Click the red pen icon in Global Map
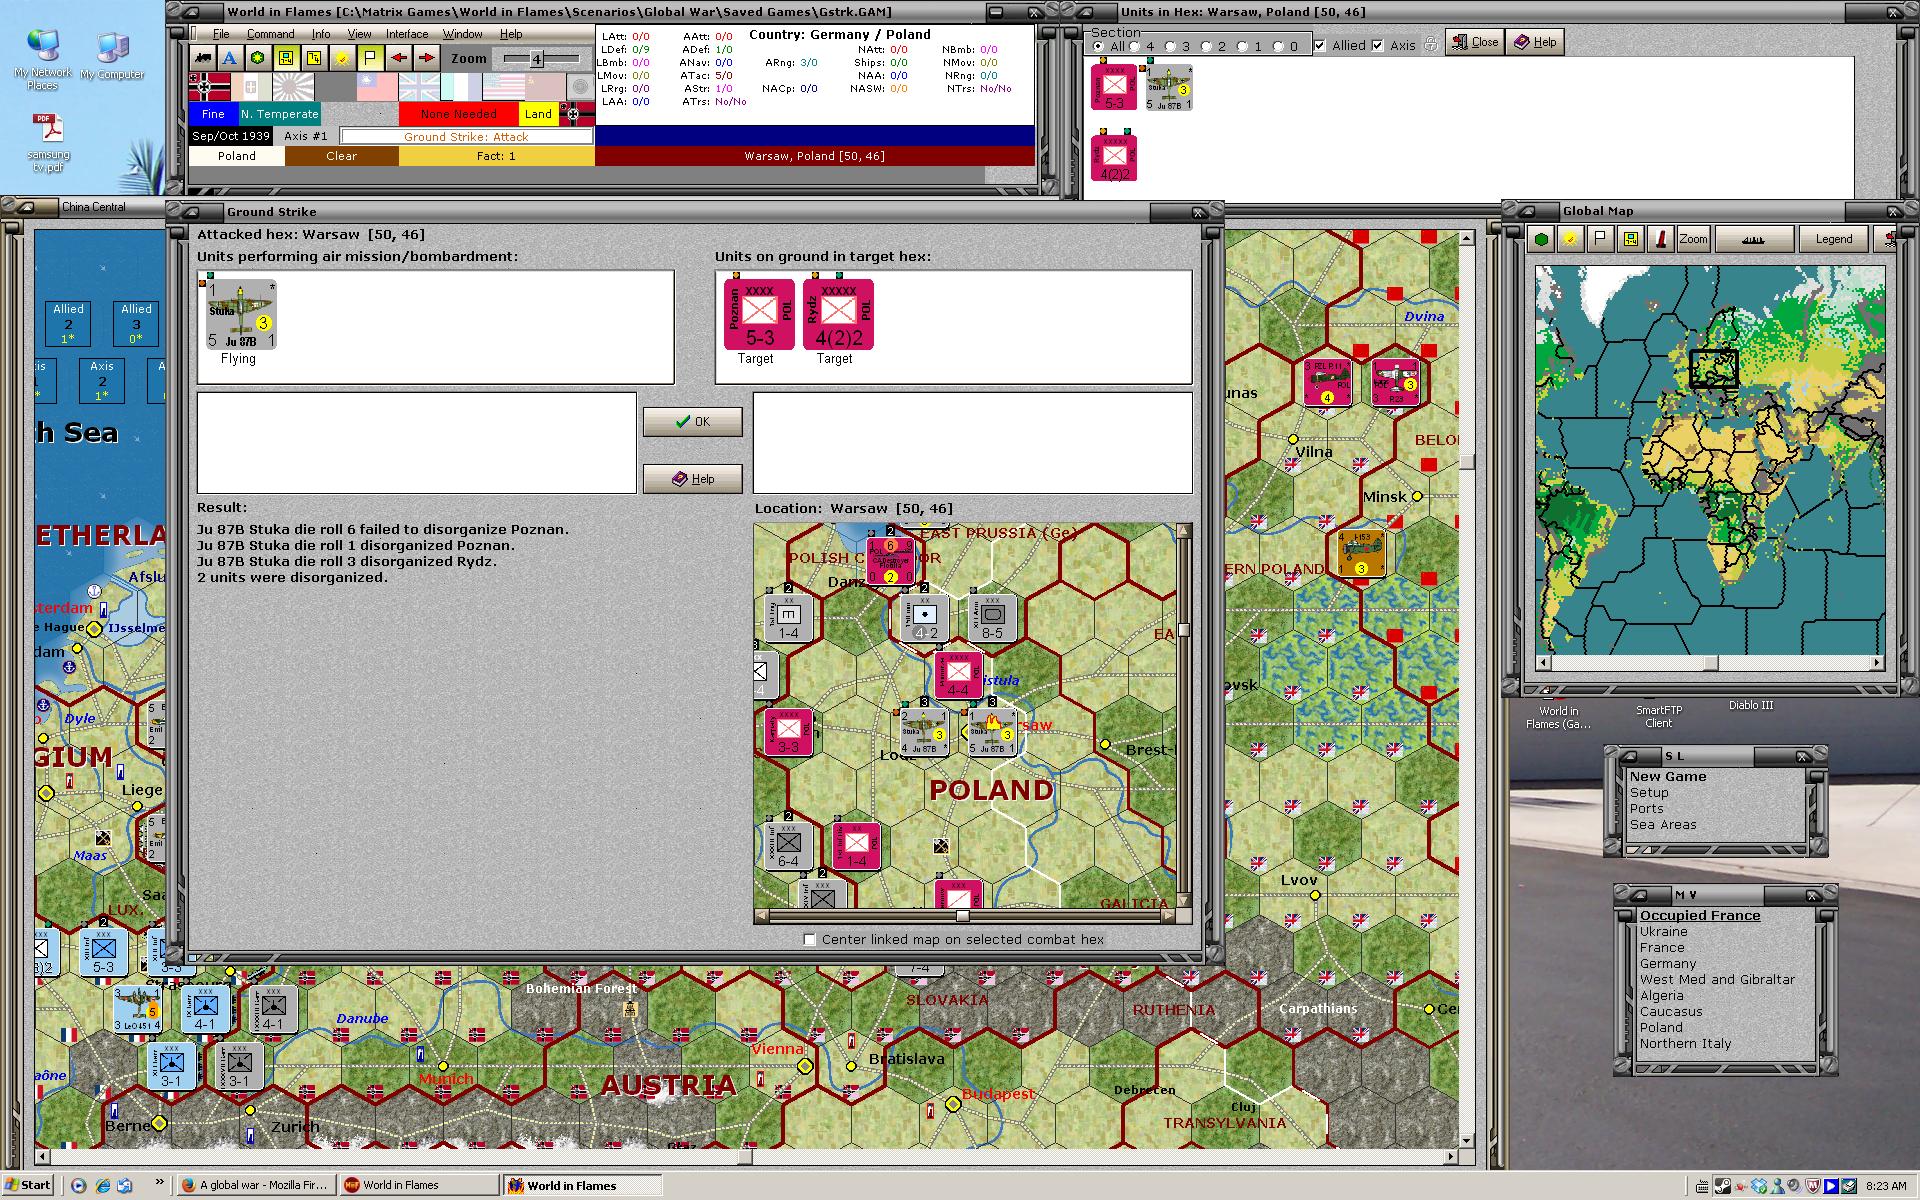 click(x=1660, y=239)
